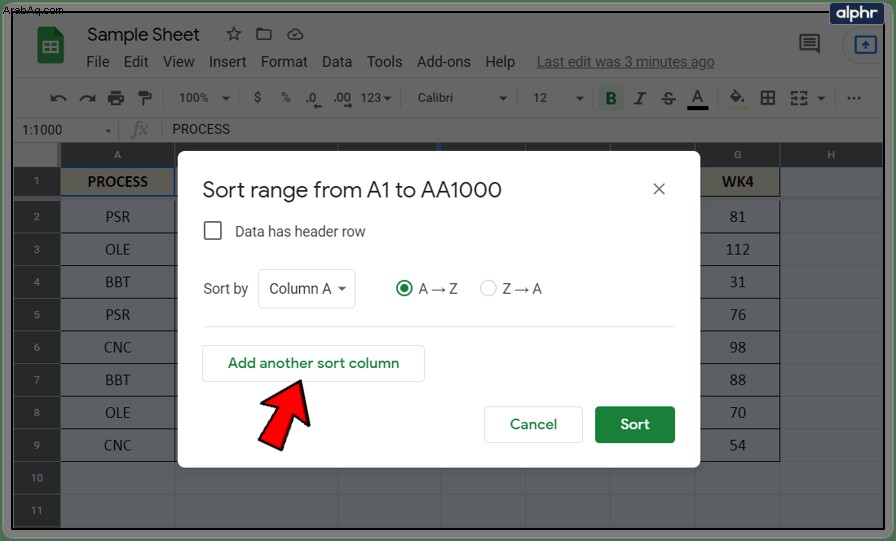Open the Data menu
This screenshot has height=541, width=896.
(x=337, y=62)
